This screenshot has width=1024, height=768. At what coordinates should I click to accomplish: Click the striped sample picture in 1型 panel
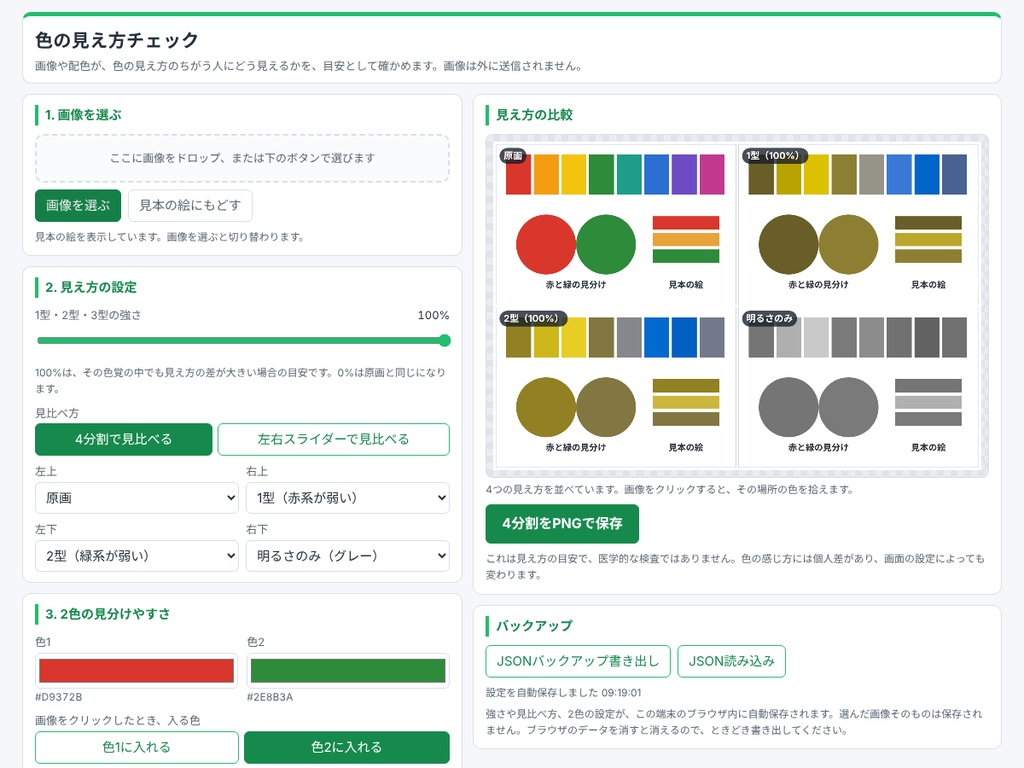[928, 240]
